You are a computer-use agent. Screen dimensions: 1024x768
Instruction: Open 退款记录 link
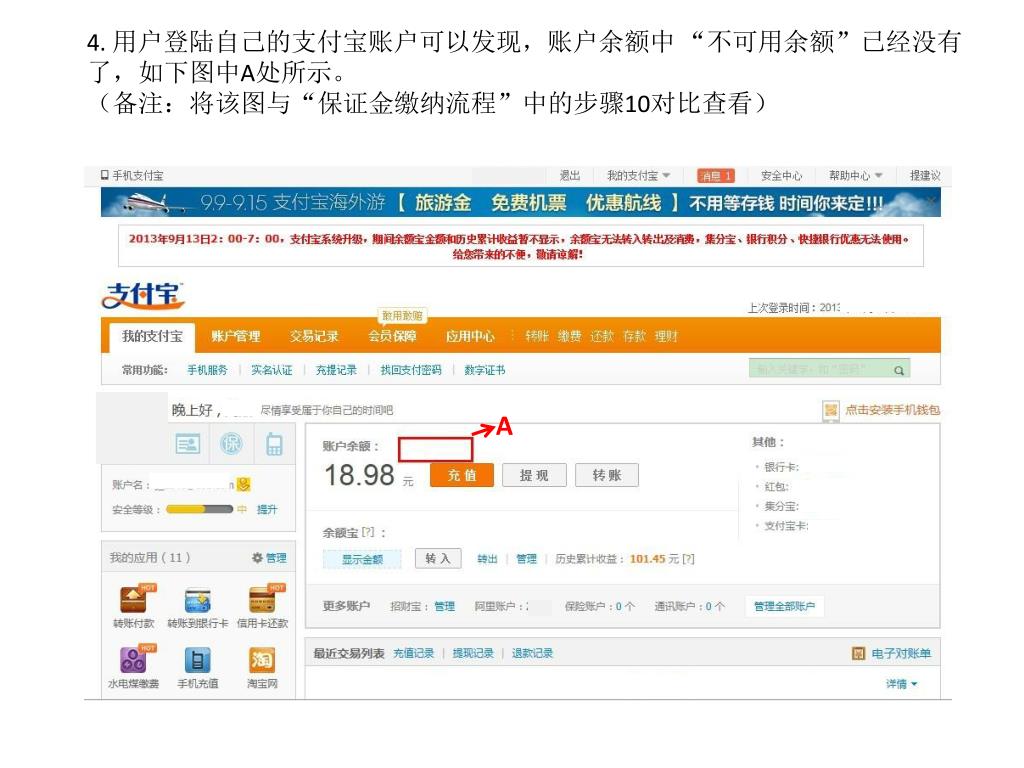(x=532, y=653)
